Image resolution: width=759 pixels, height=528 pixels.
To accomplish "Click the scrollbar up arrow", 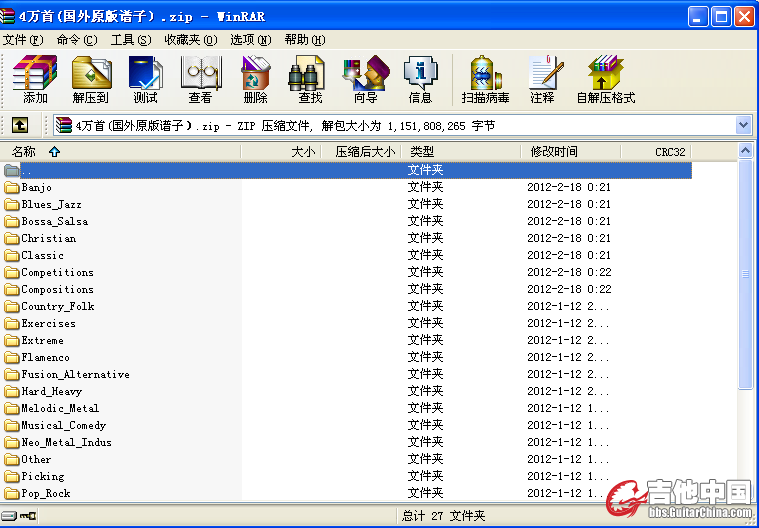I will [745, 151].
